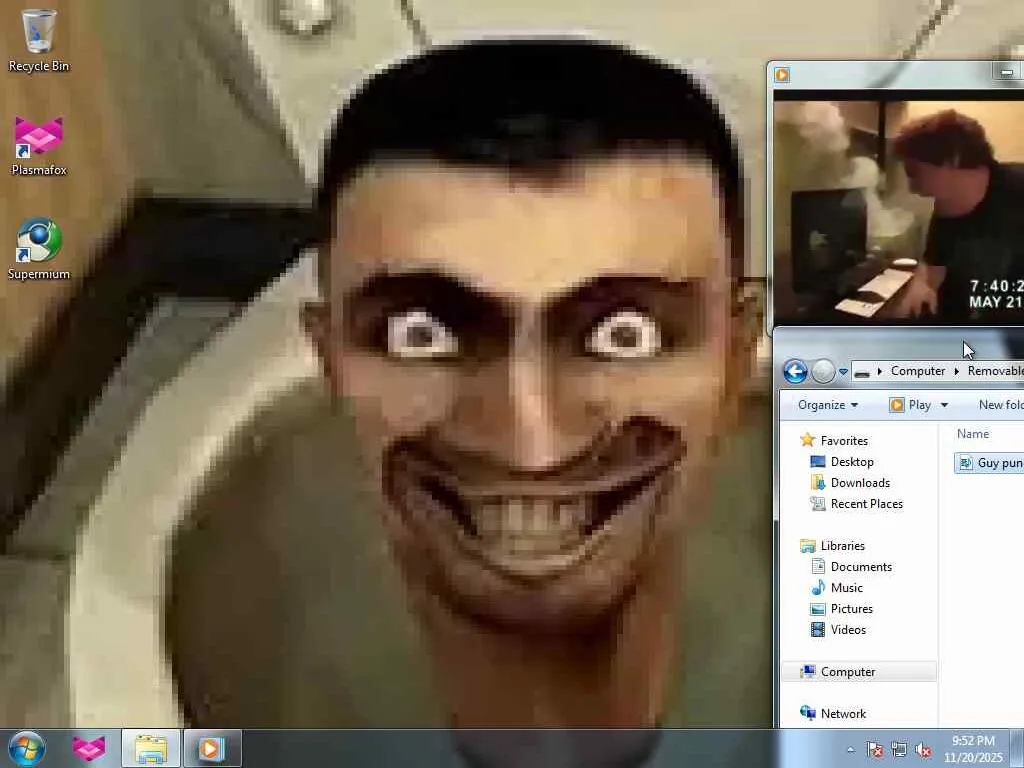Open the network status tray icon
The height and width of the screenshot is (768, 1024).
pos(899,750)
